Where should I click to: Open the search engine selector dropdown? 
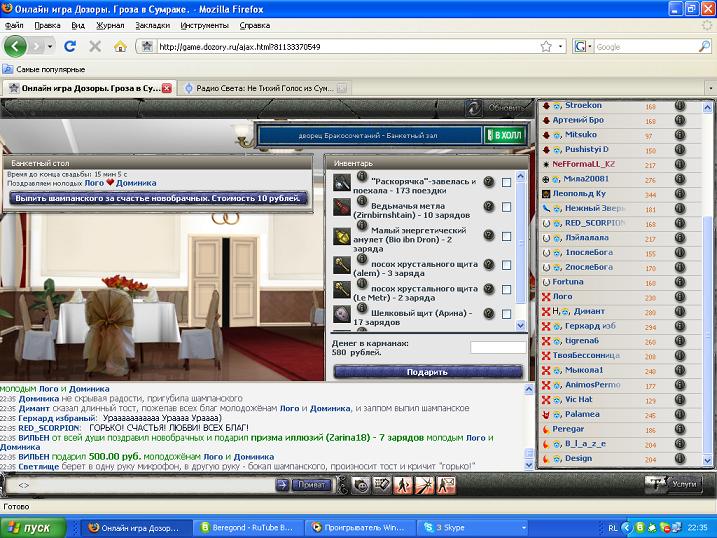click(x=583, y=46)
